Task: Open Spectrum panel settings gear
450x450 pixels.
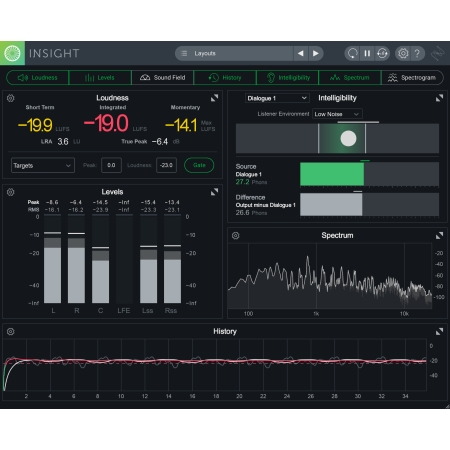Action: pos(236,235)
